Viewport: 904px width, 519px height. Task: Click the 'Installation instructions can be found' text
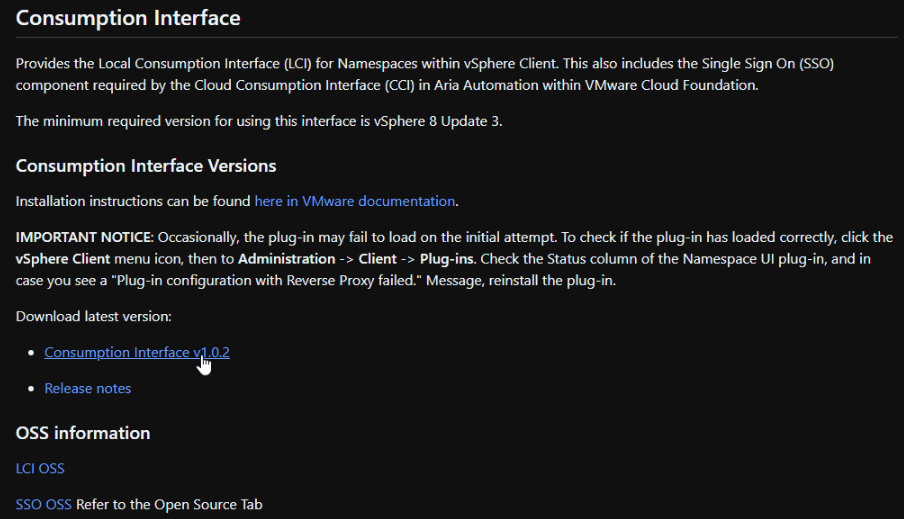click(x=133, y=201)
